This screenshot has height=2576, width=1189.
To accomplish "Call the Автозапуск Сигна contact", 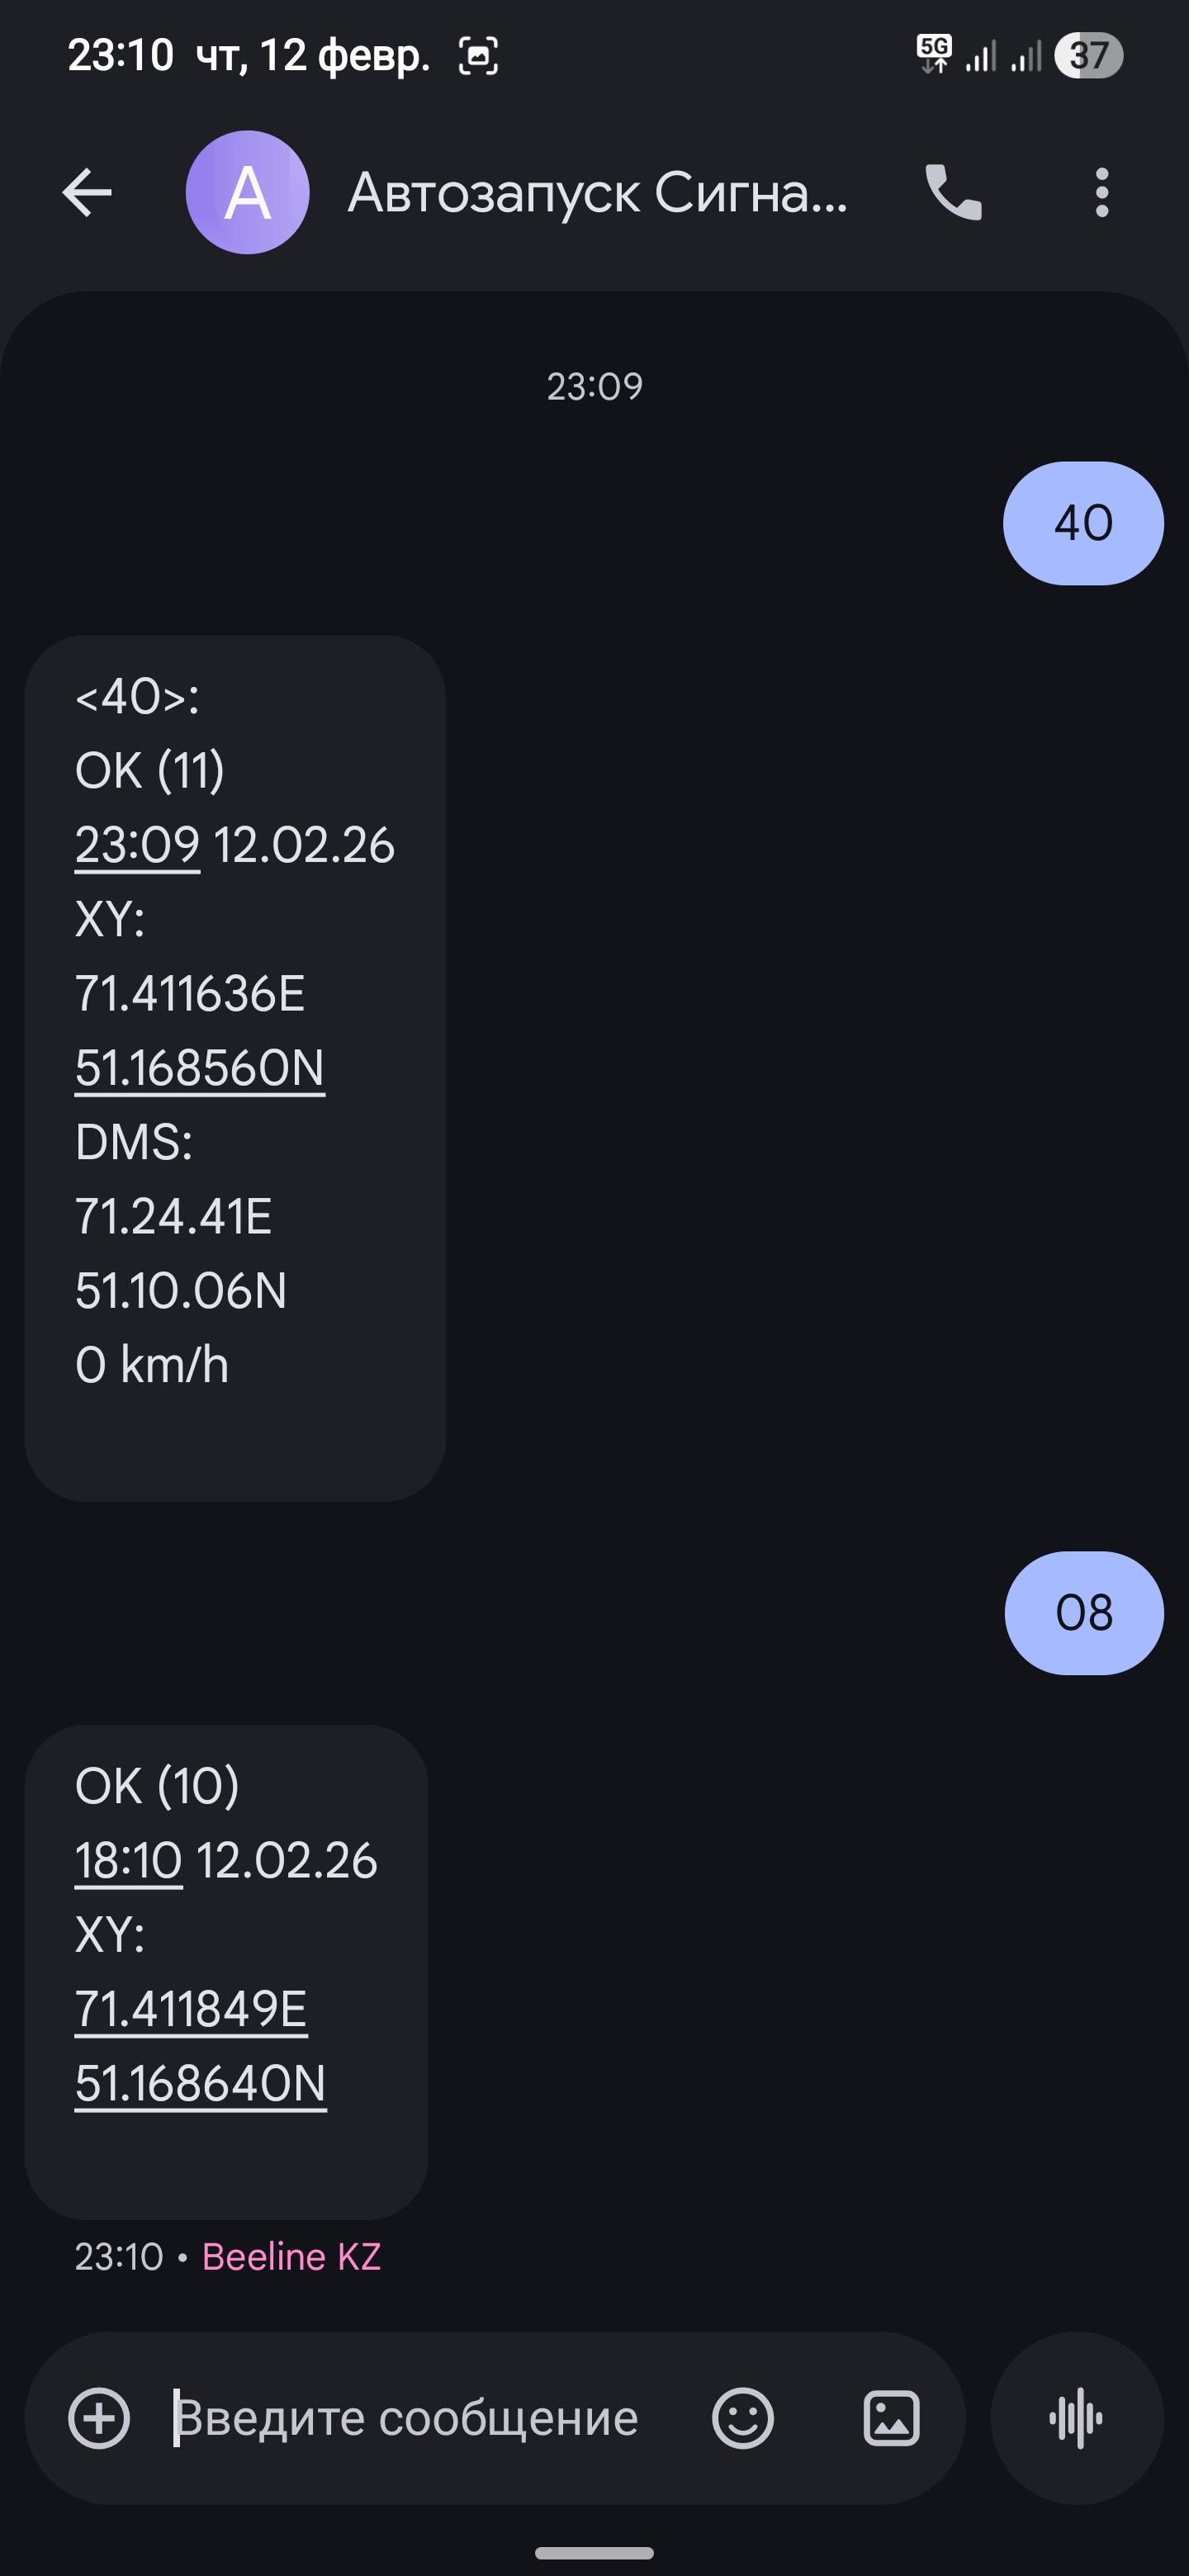I will coord(953,192).
